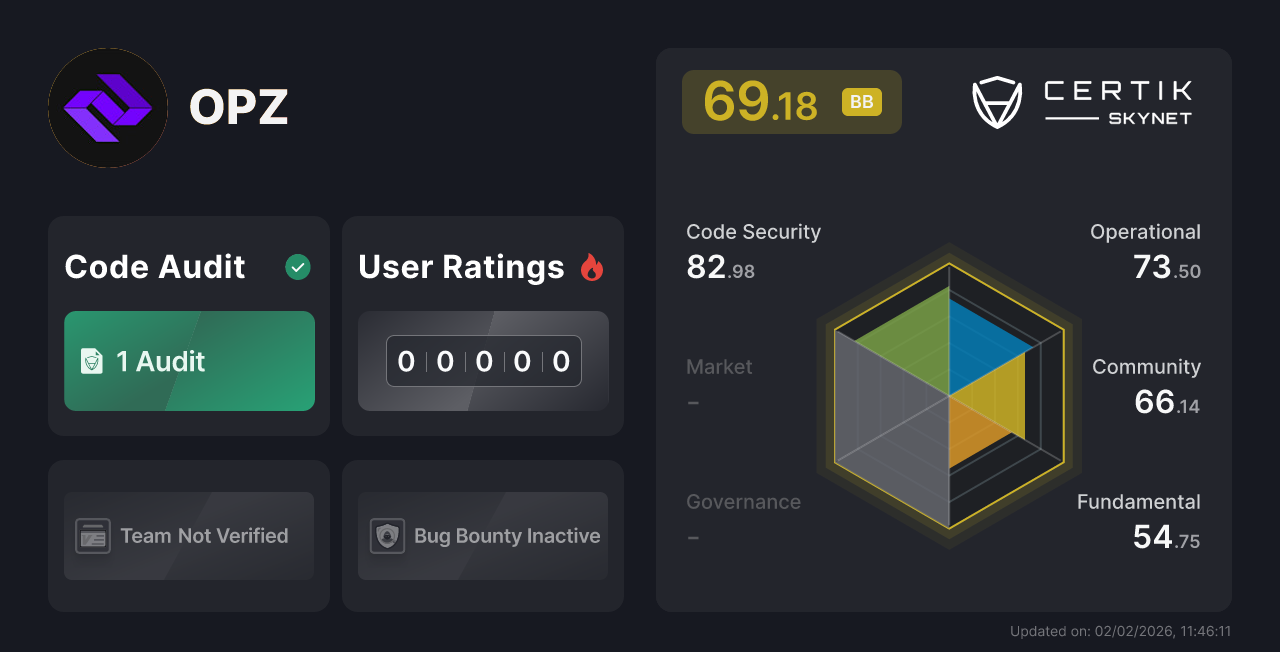The height and width of the screenshot is (652, 1280).
Task: Select the ID card icon for Team Not Verified
Action: click(x=94, y=536)
